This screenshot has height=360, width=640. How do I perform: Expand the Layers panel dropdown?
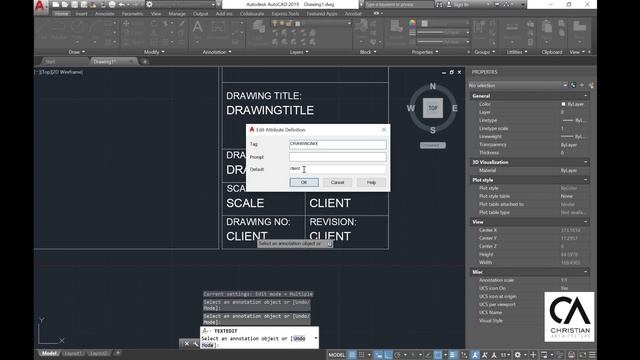pos(299,52)
